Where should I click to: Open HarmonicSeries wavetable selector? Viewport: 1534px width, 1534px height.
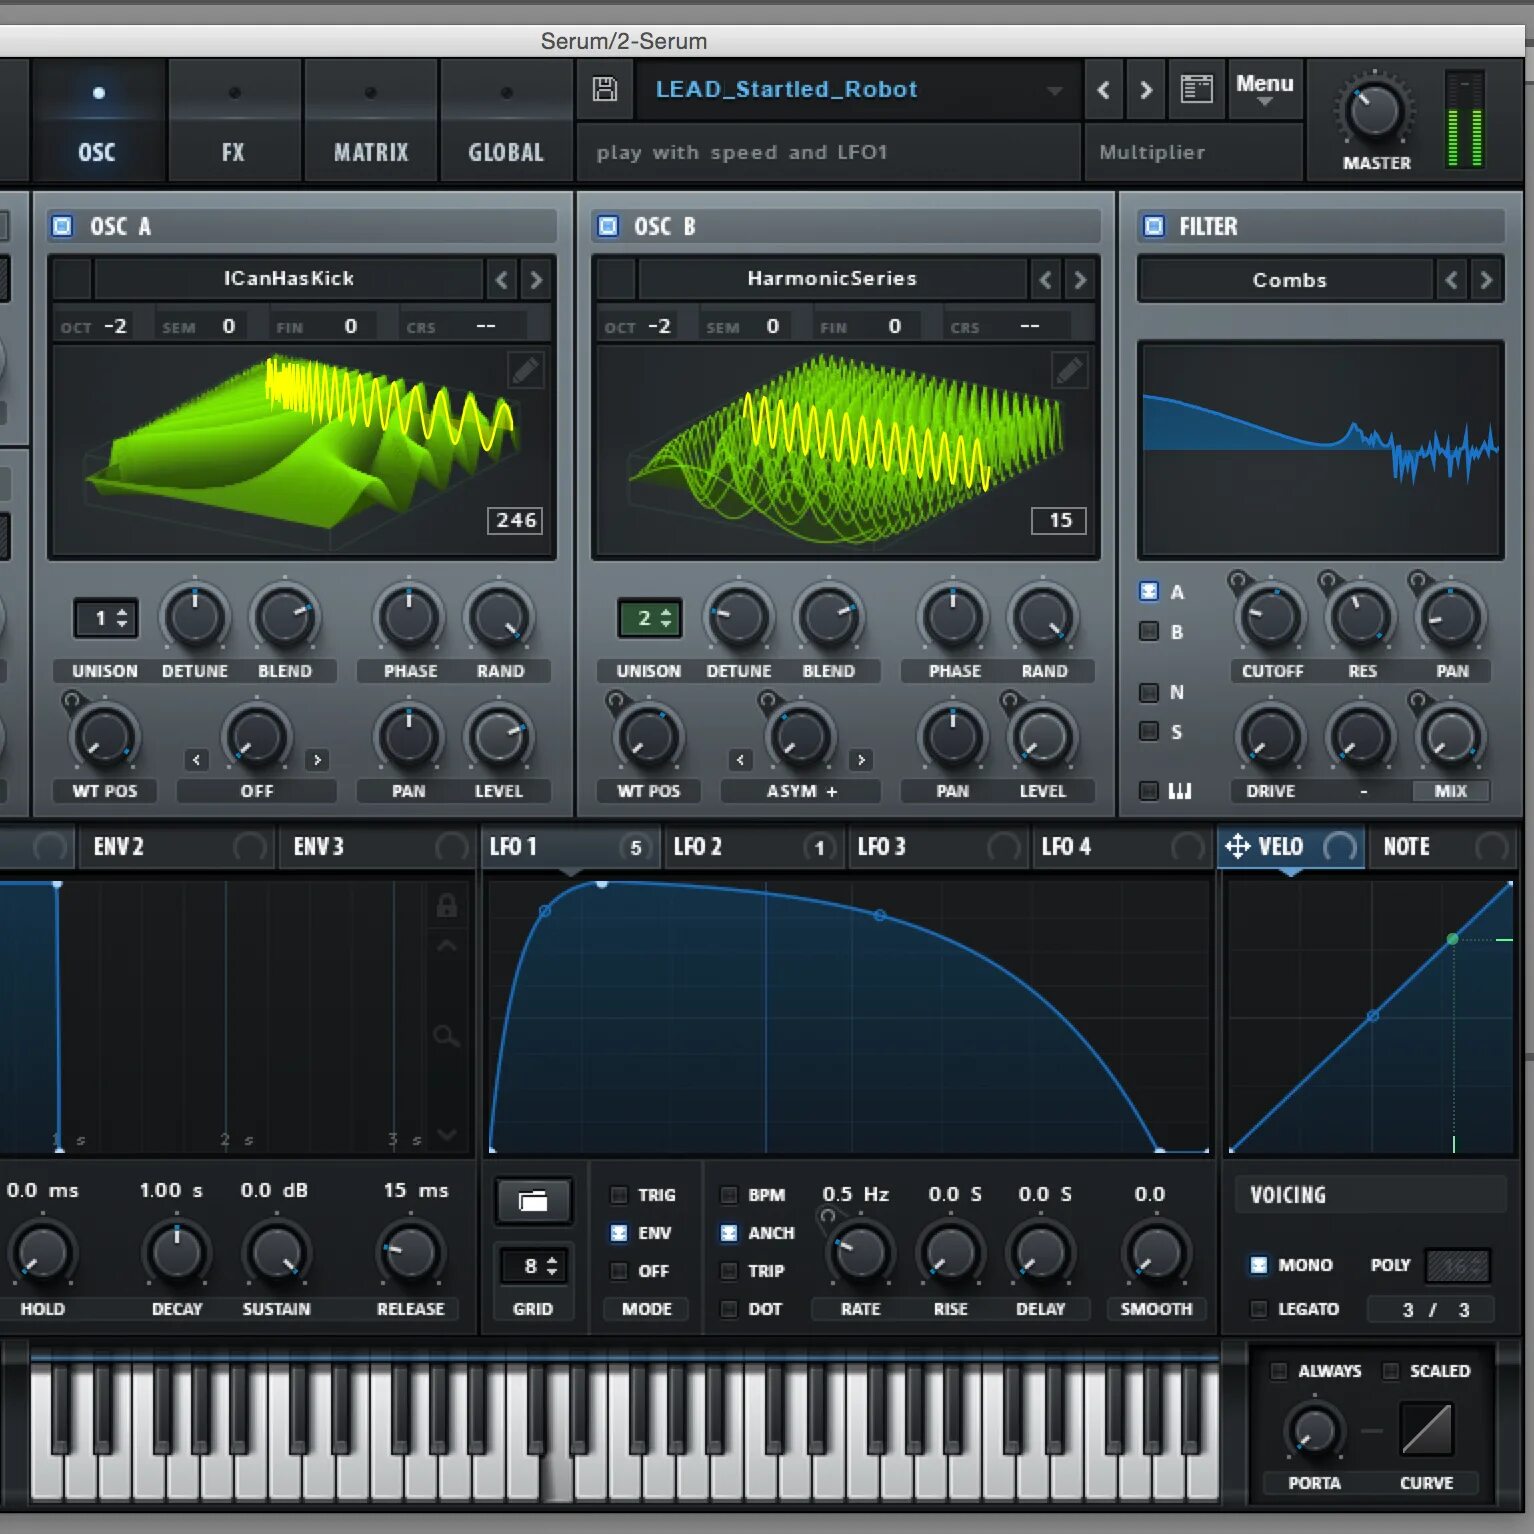click(x=832, y=279)
